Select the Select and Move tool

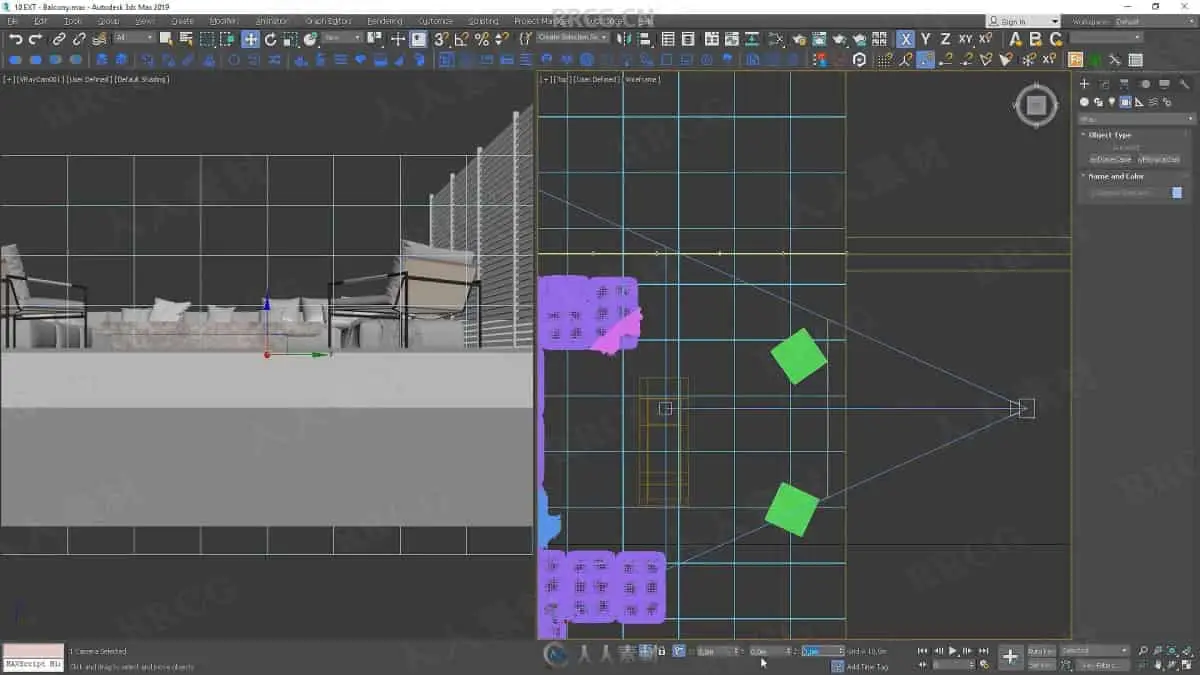pos(250,39)
